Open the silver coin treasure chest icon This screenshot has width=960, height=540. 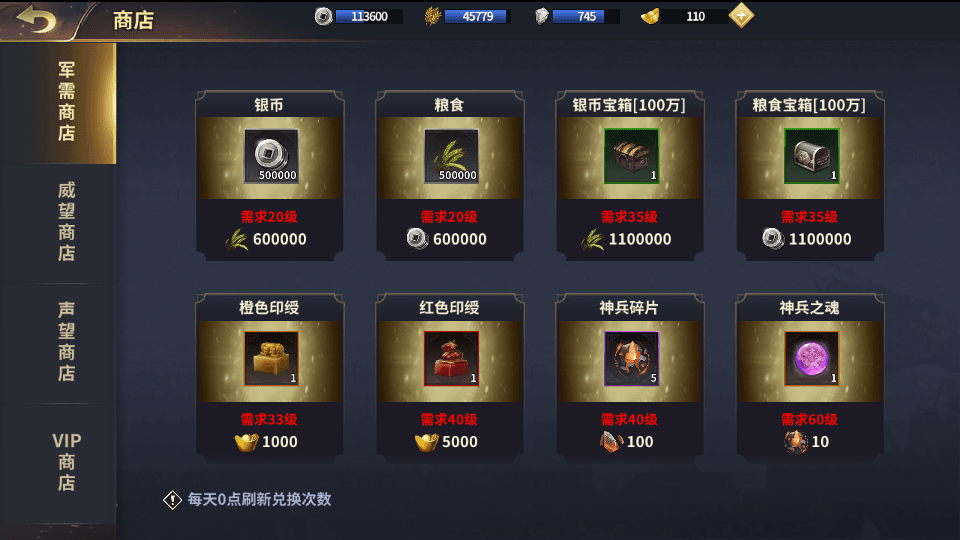(631, 156)
